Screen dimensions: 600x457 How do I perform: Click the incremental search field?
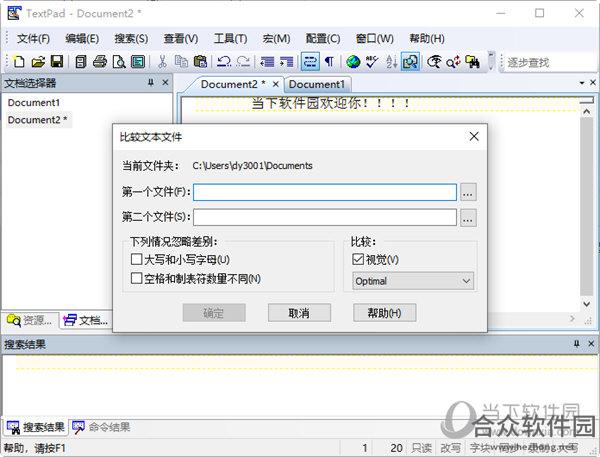click(551, 62)
